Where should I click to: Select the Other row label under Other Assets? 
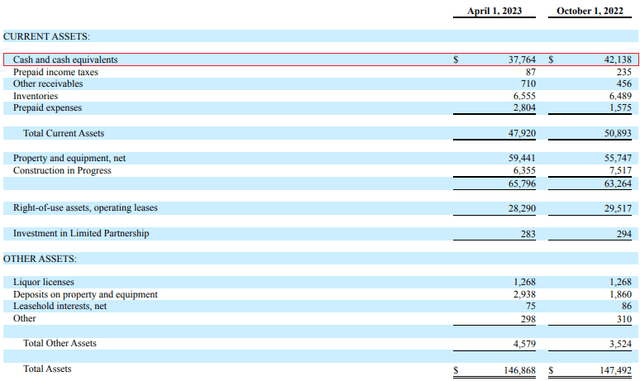pos(24,319)
